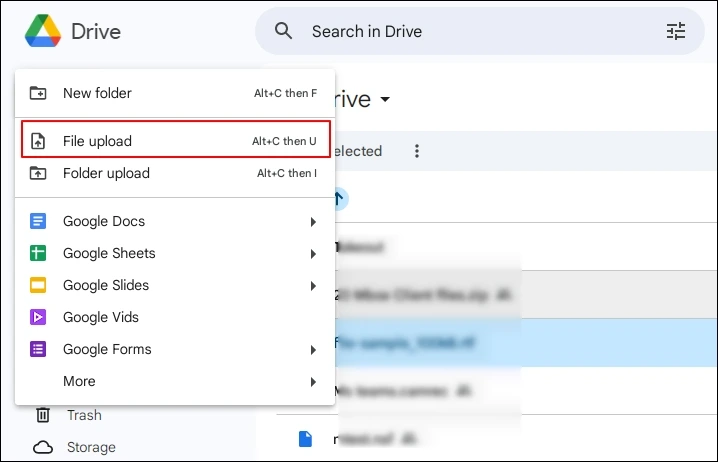Create a new Google Sheets spreadsheet
718x462 pixels.
pos(175,253)
